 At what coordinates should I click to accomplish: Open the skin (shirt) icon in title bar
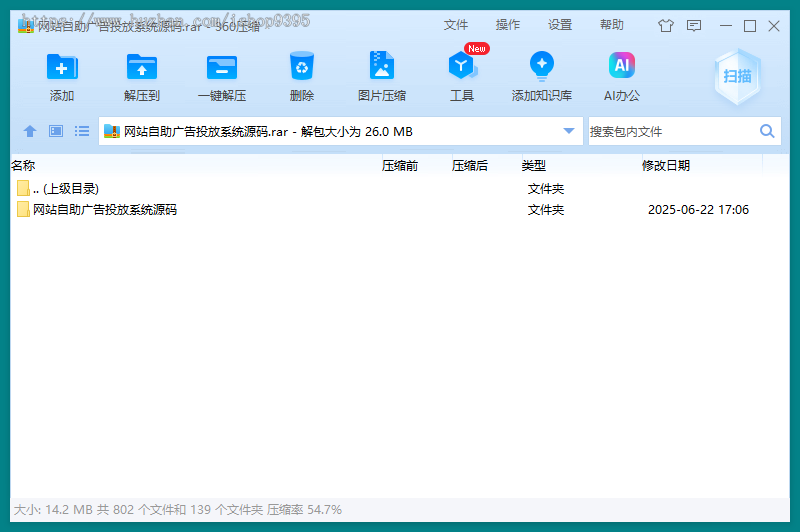[x=666, y=25]
